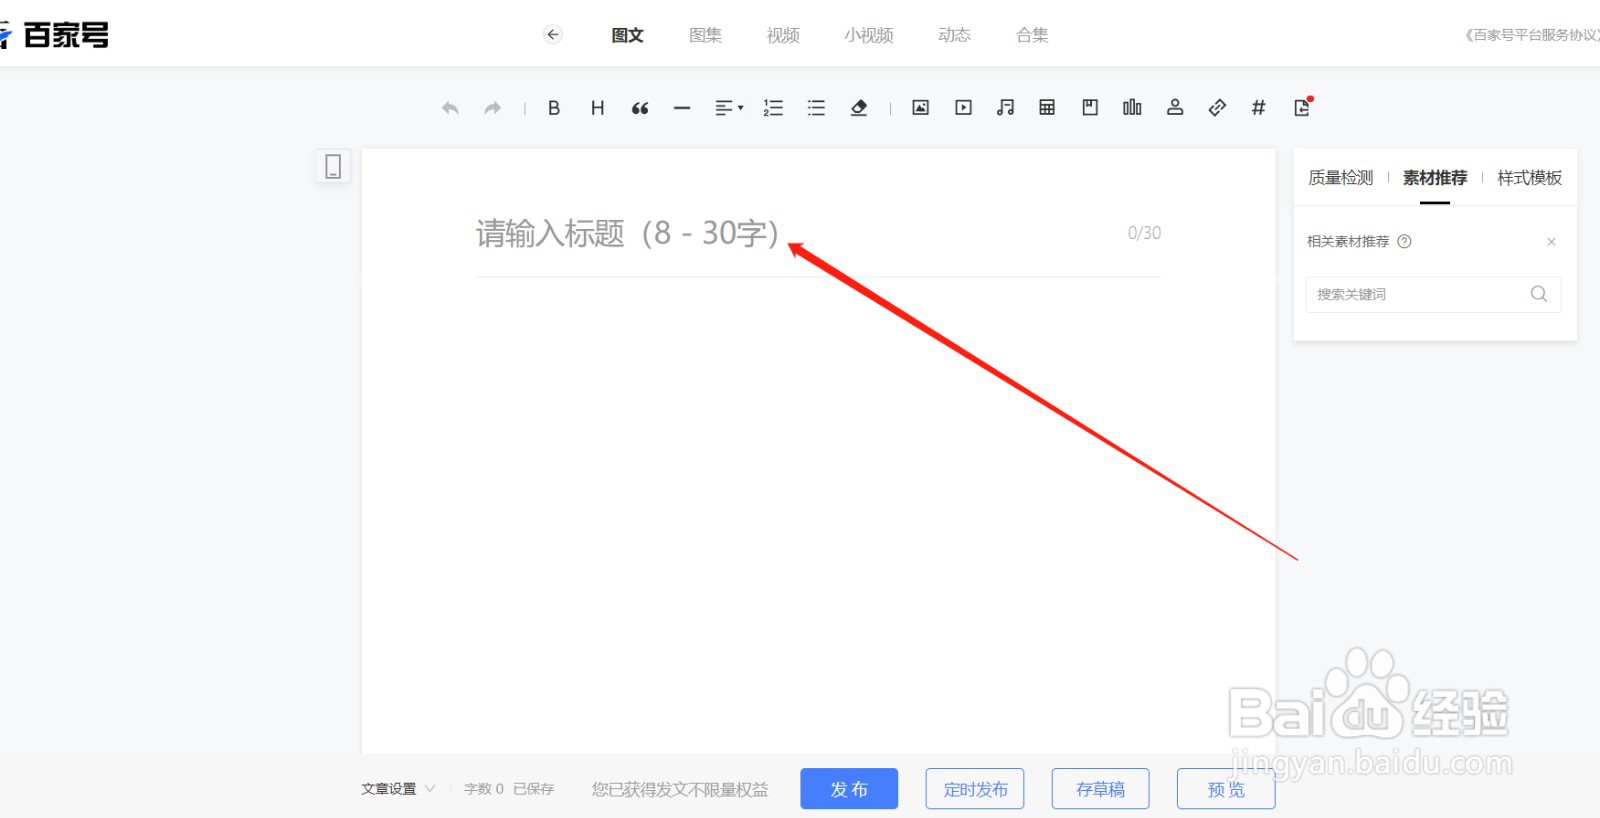Switch to 小视频 tab
This screenshot has width=1600, height=818.
coord(869,35)
